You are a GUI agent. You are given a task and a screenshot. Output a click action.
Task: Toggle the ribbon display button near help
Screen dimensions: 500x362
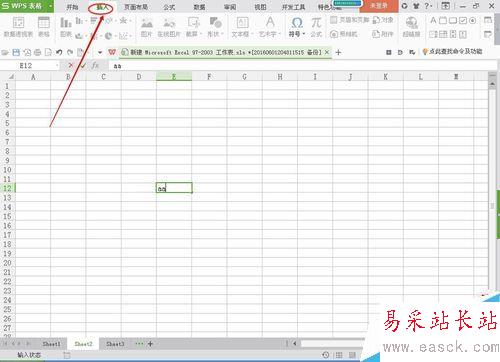[445, 6]
